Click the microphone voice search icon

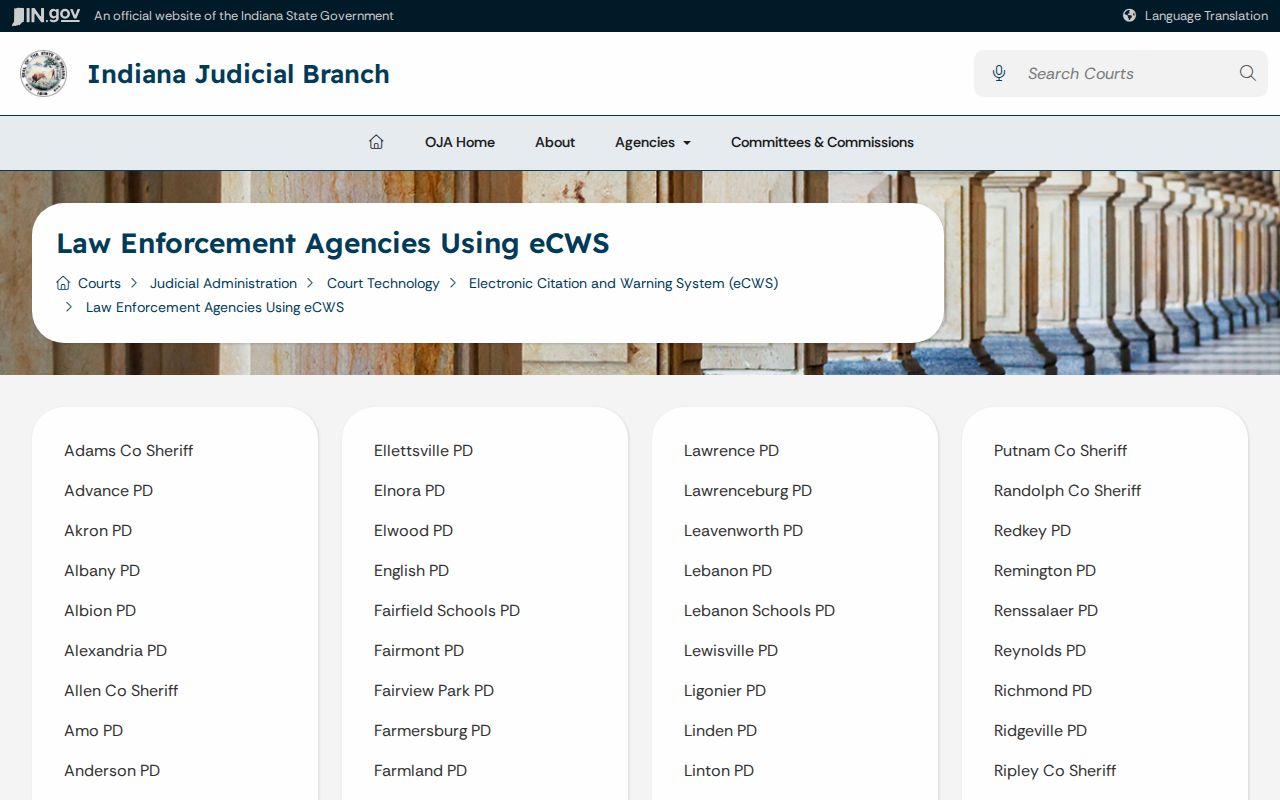pyautogui.click(x=999, y=73)
